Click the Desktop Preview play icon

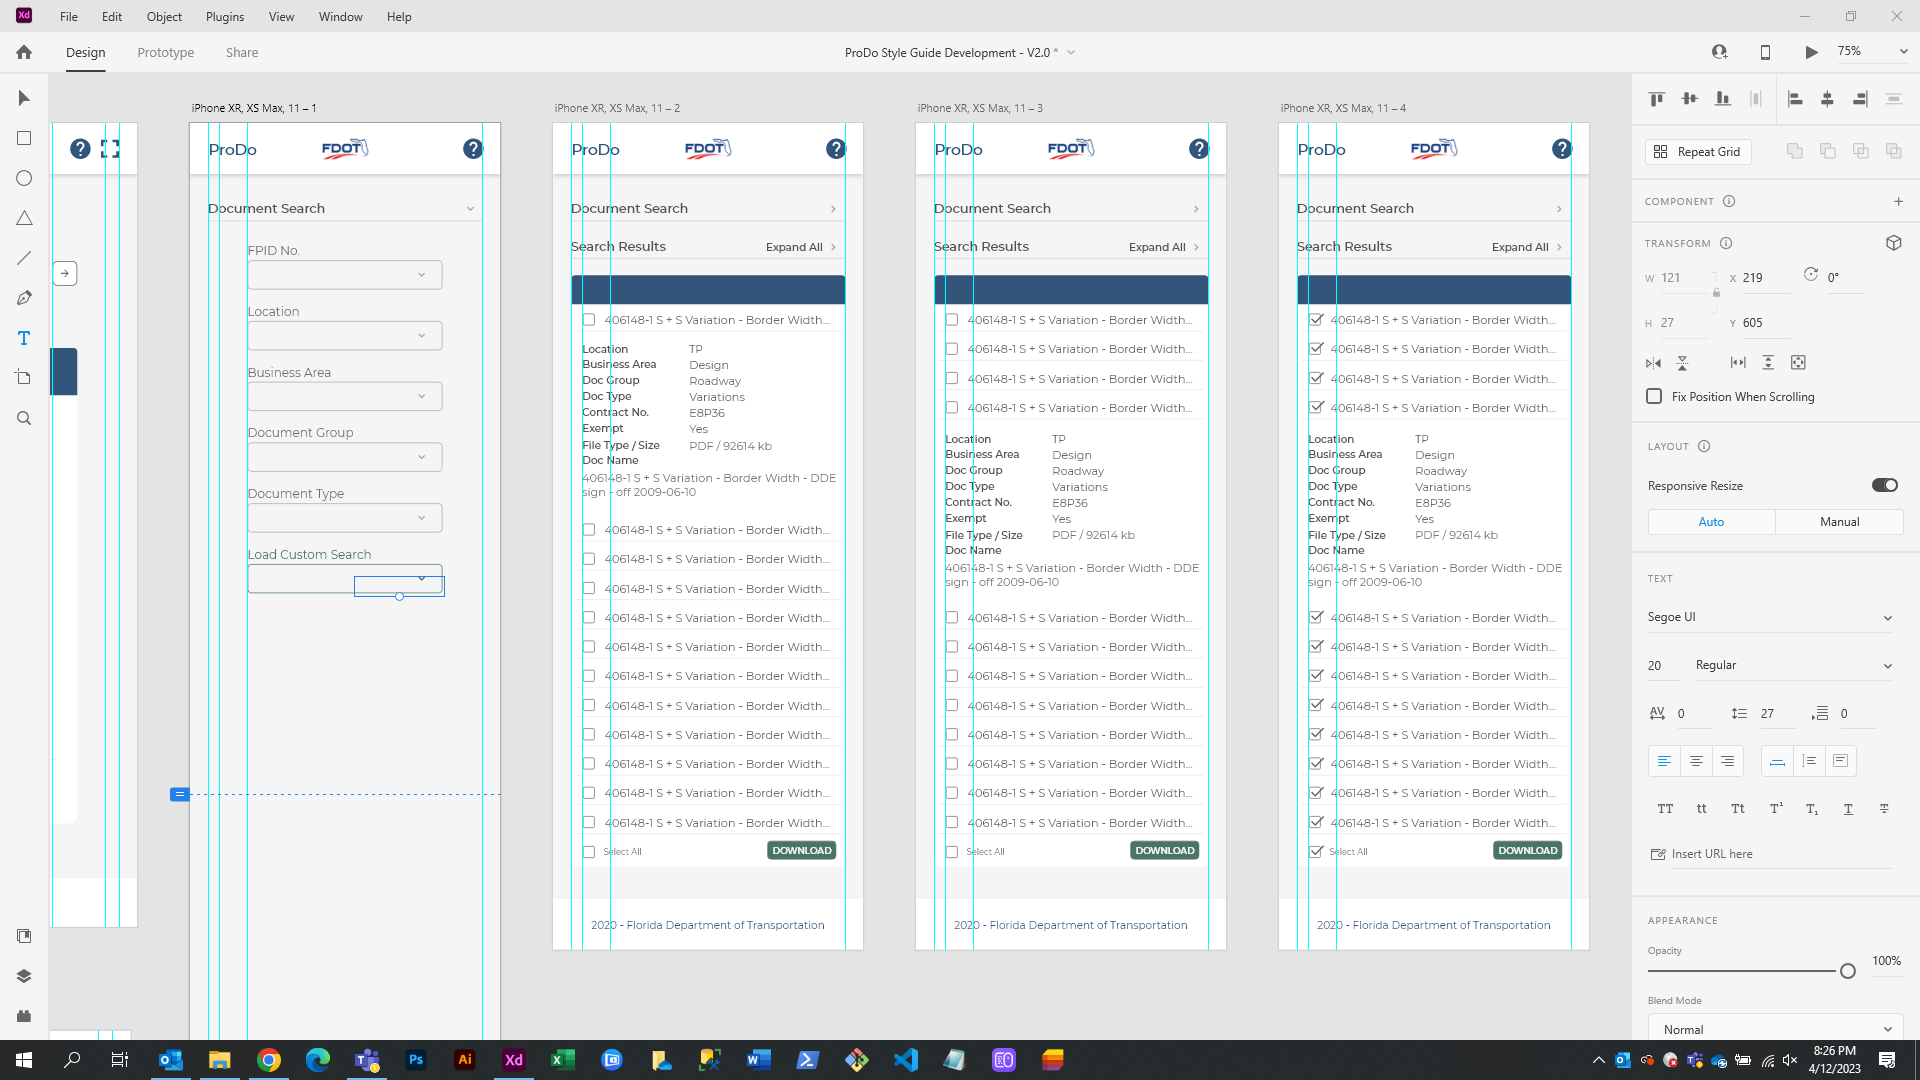(1811, 52)
